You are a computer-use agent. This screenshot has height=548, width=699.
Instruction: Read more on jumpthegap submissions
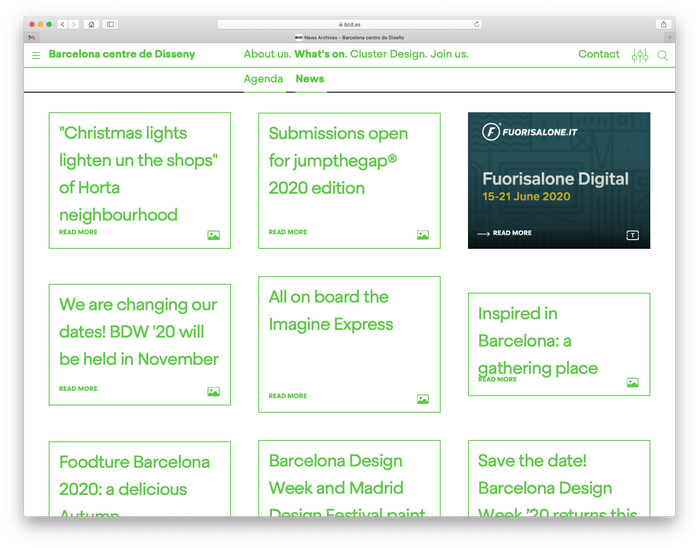(288, 232)
